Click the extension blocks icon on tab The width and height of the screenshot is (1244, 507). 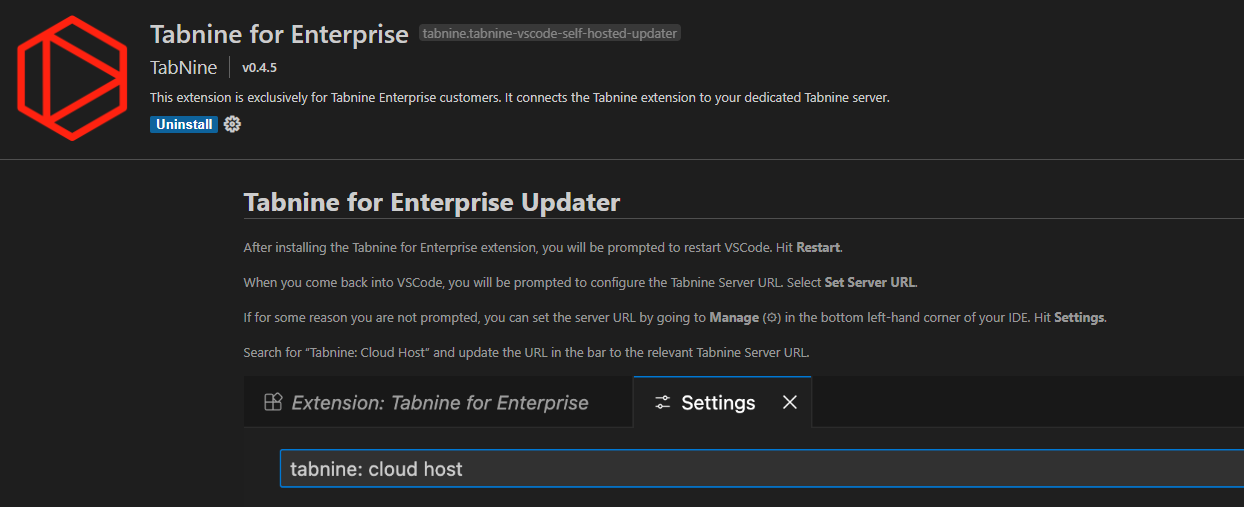pyautogui.click(x=273, y=403)
